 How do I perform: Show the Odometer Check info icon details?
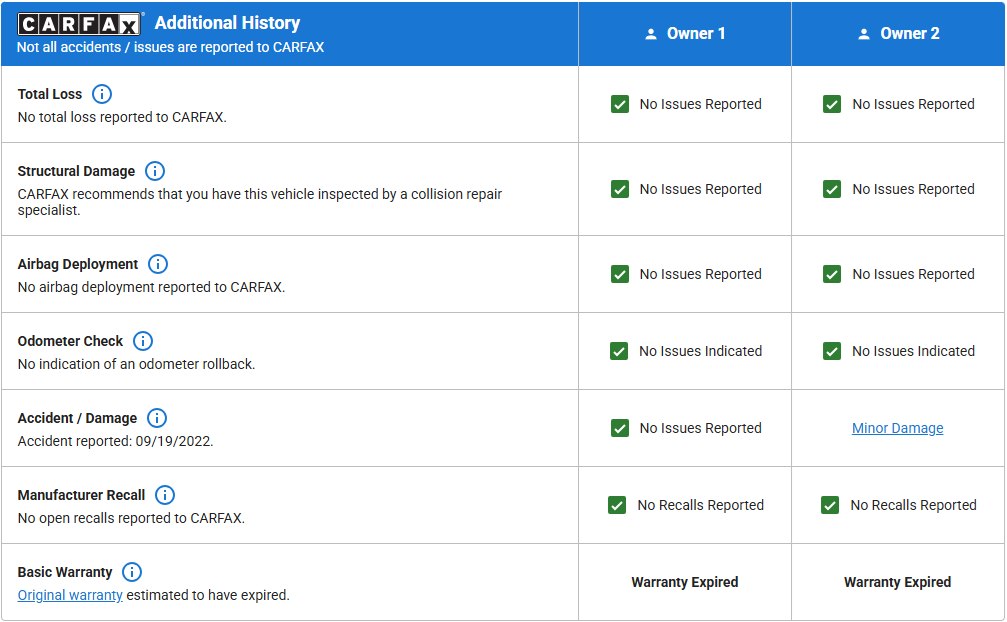point(143,341)
